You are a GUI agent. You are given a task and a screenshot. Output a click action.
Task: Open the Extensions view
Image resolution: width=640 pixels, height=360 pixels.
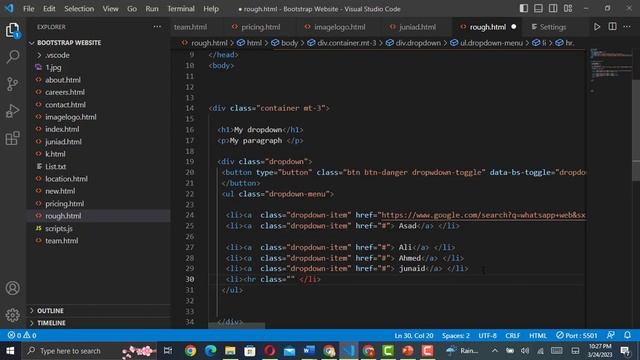point(13,138)
